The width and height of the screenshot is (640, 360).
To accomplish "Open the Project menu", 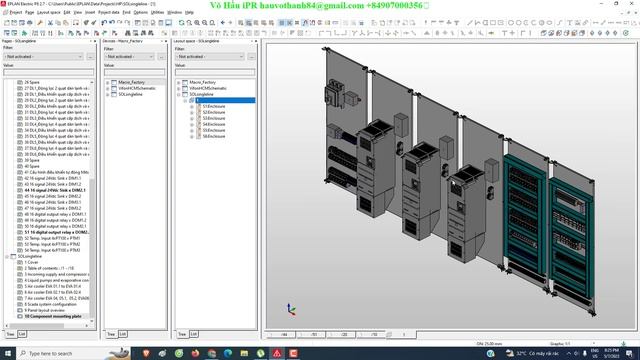I will (16, 12).
